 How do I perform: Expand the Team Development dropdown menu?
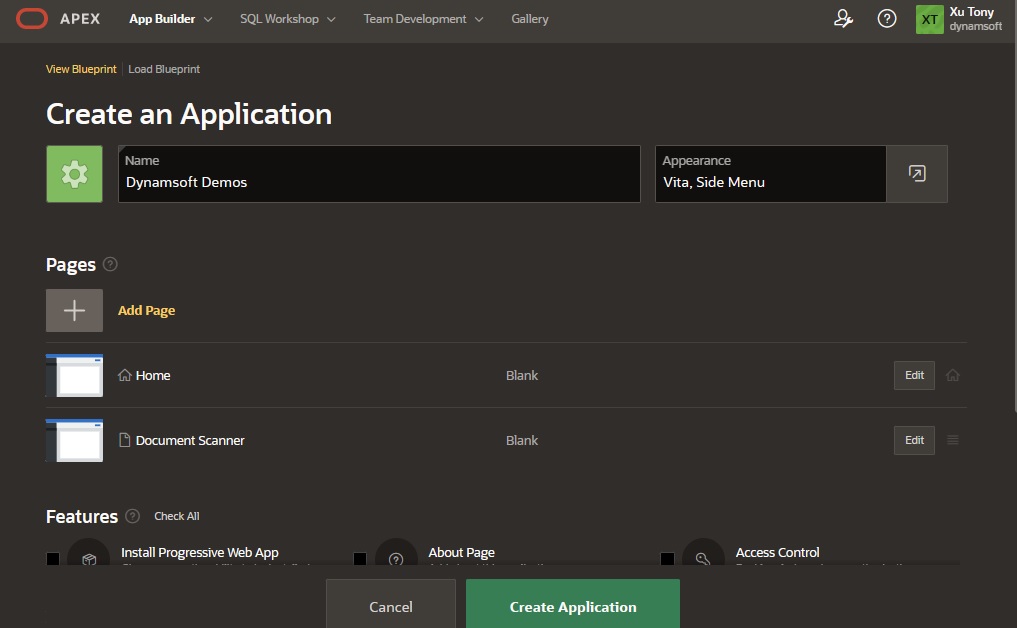423,19
